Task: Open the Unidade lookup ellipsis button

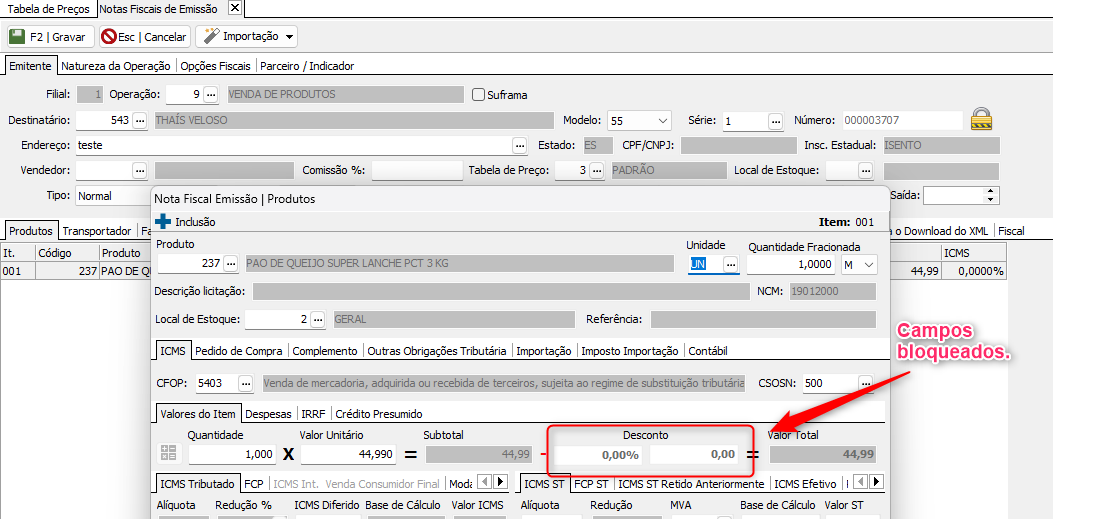Action: point(731,264)
